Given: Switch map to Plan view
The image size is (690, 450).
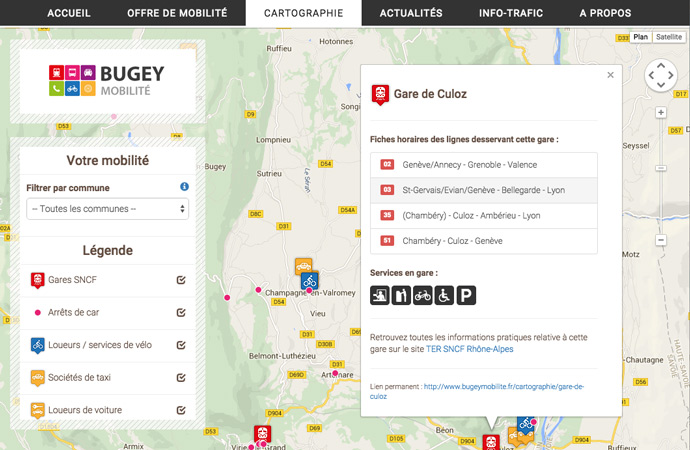Looking at the screenshot, I should (x=640, y=37).
